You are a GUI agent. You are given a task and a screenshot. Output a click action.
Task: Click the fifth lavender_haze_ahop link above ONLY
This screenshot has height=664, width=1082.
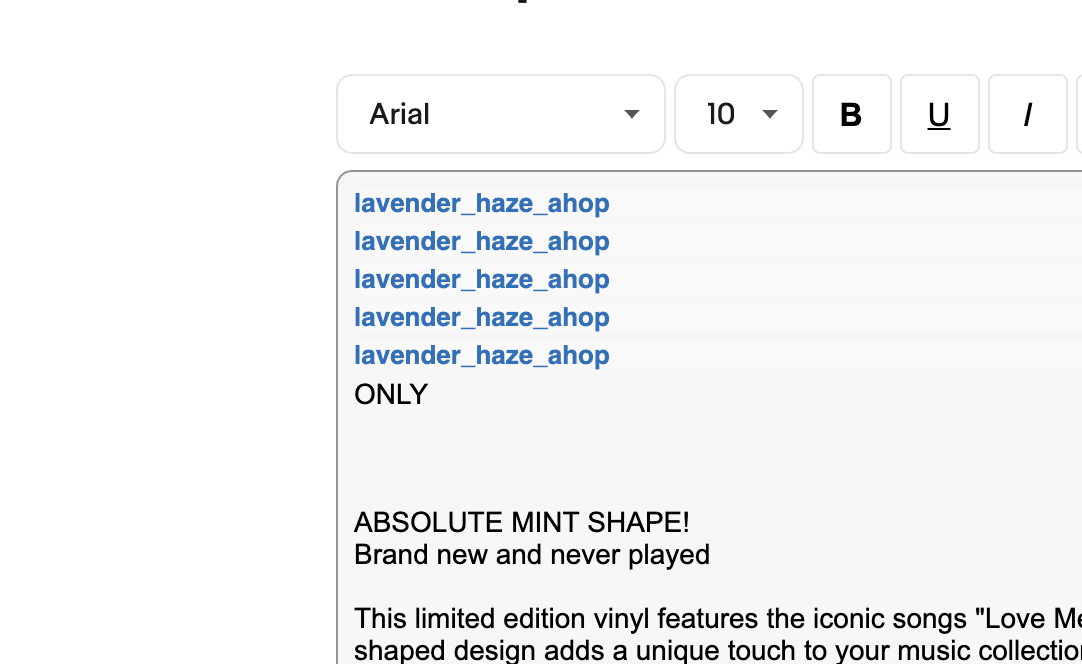pyautogui.click(x=482, y=355)
